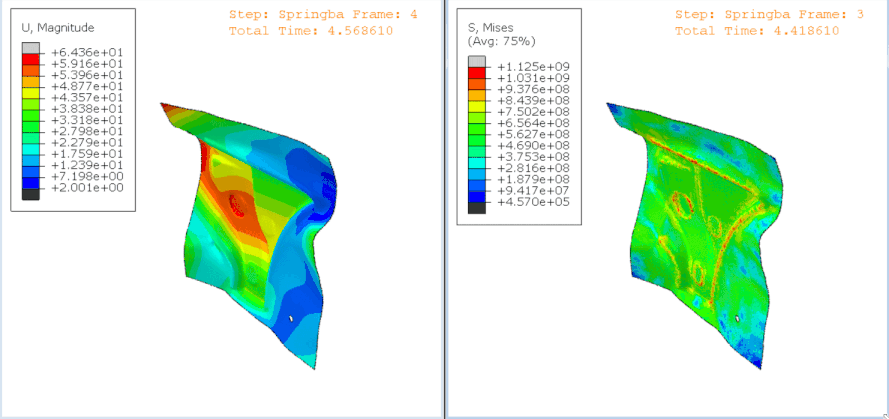Pick the red swatch in S Mises legend
The width and height of the screenshot is (889, 419).
pos(477,73)
